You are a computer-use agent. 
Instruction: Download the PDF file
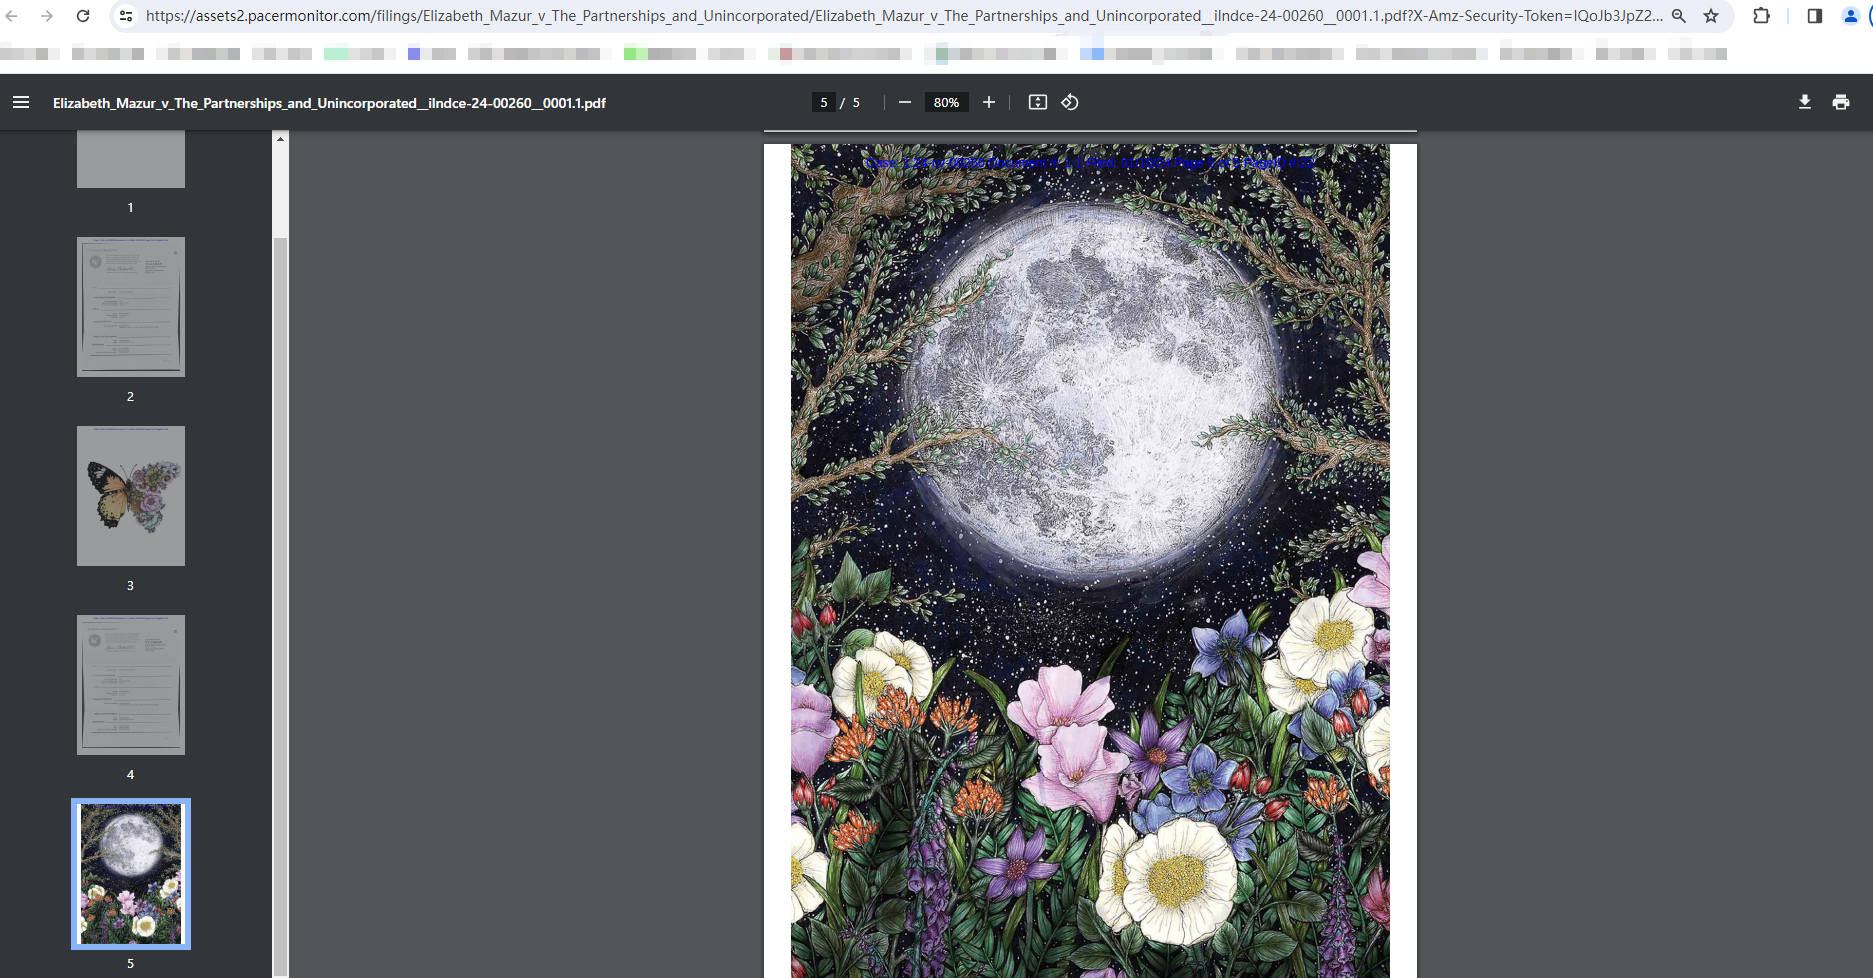1805,102
